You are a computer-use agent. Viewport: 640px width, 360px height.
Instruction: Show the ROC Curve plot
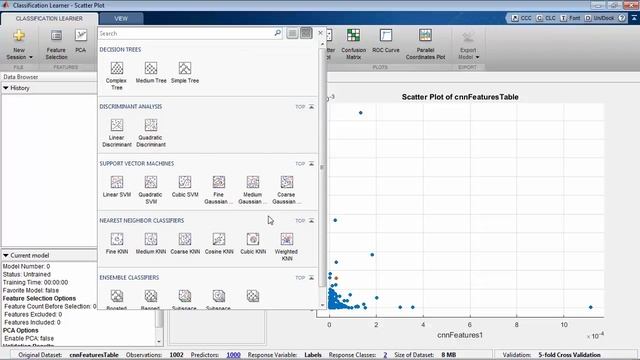pos(386,41)
